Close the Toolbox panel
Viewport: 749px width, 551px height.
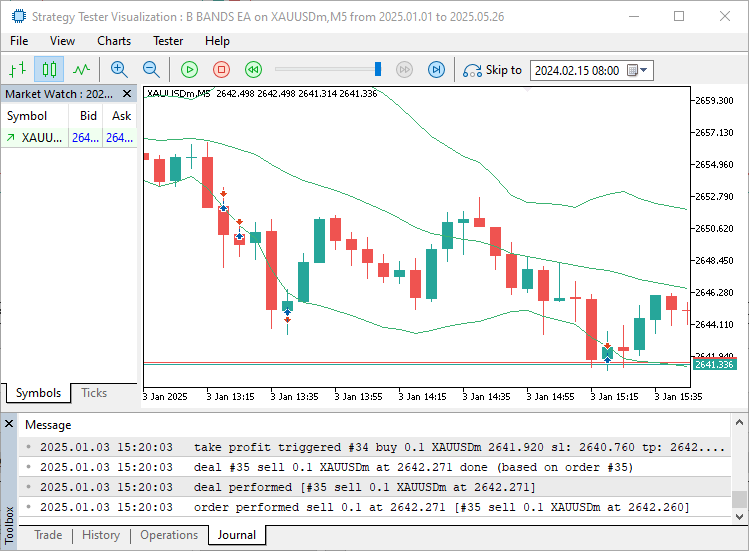pyautogui.click(x=9, y=424)
